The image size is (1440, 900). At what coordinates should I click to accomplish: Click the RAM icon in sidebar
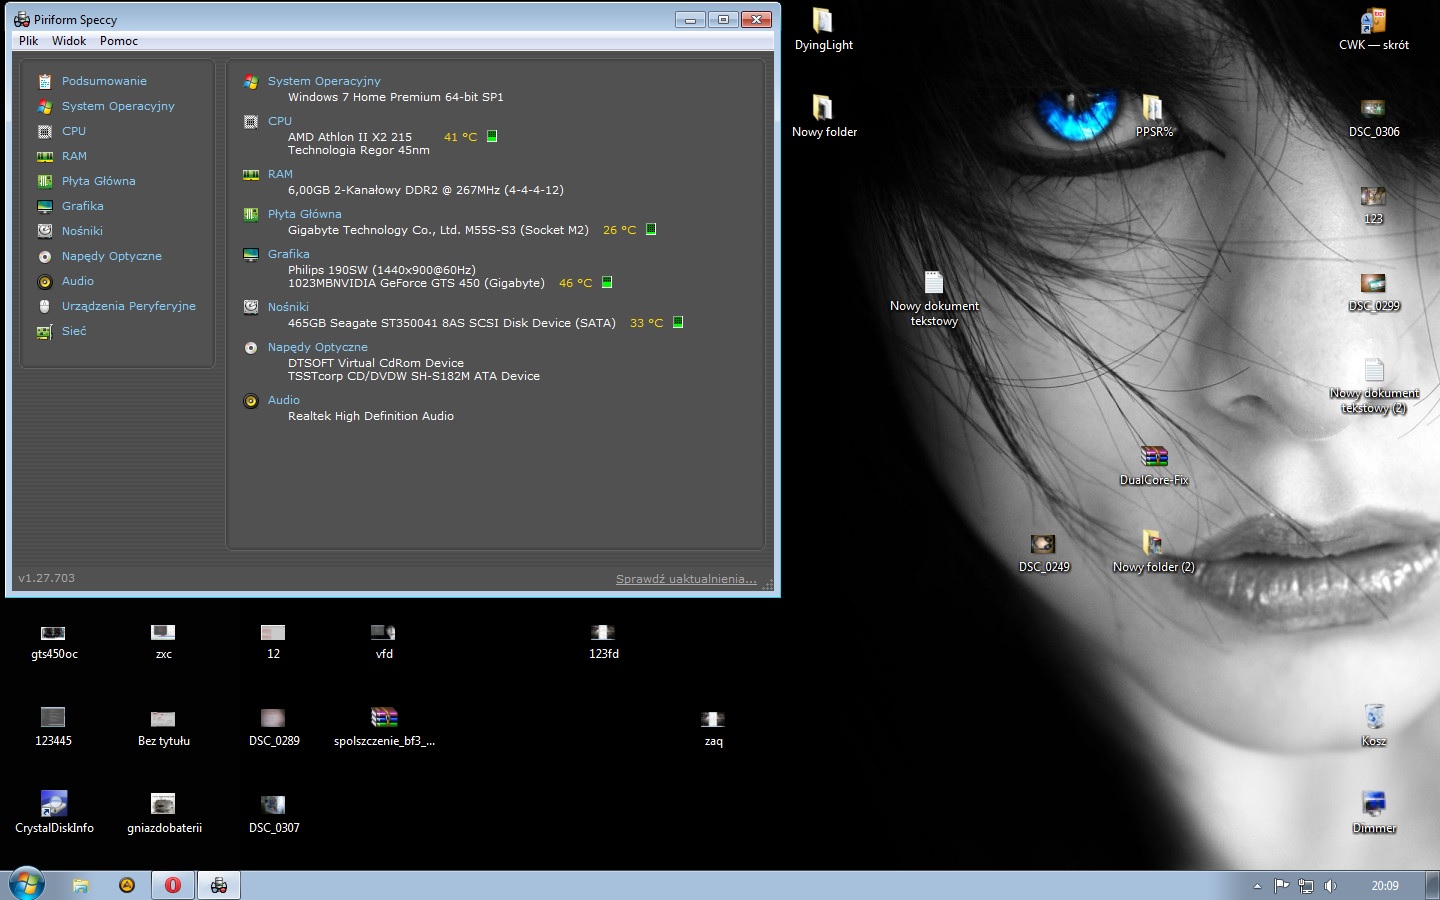(x=45, y=156)
